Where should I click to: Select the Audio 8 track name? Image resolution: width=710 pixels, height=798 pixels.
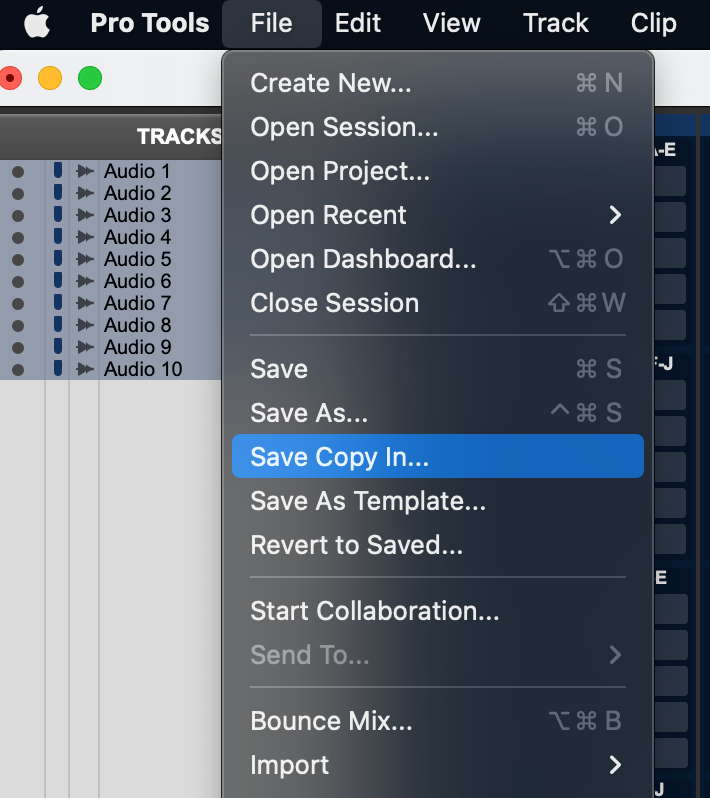(137, 325)
